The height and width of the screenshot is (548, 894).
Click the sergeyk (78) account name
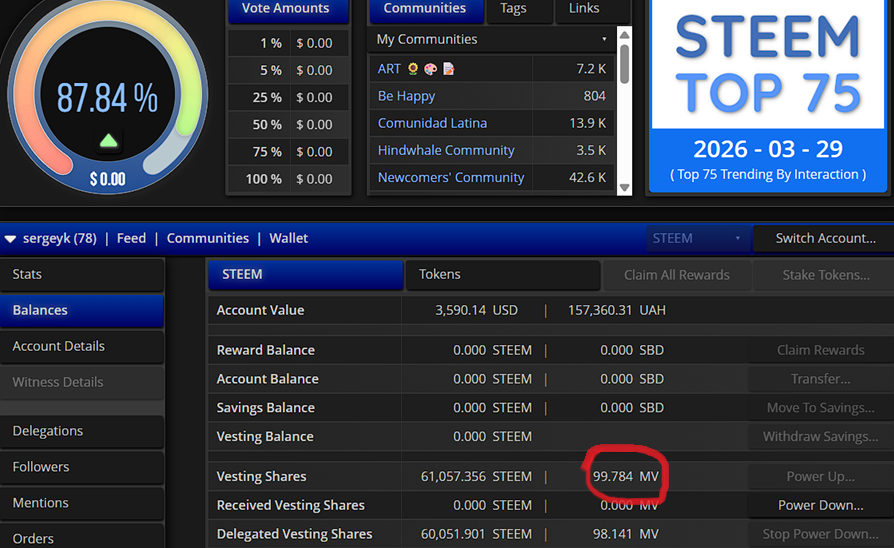(x=59, y=238)
